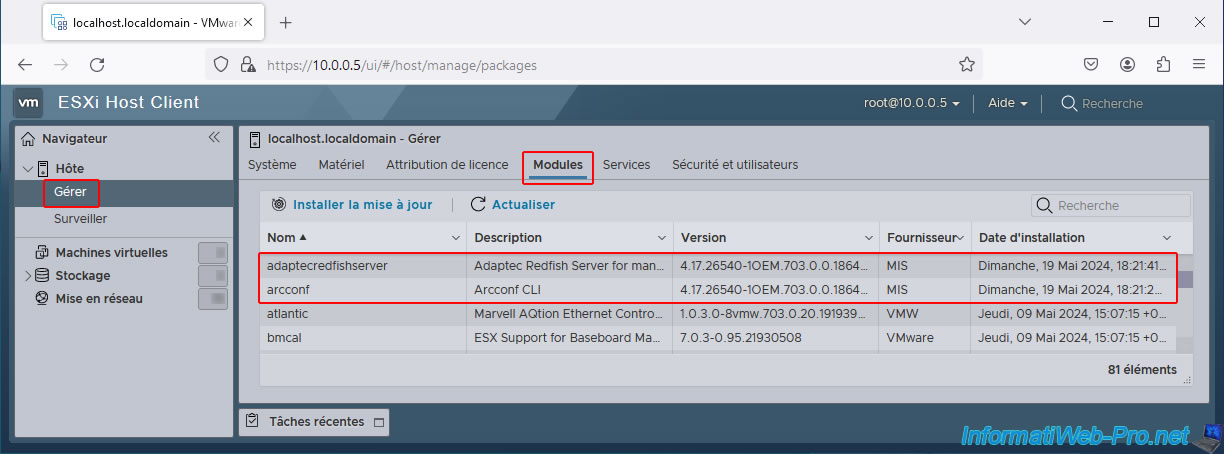The image size is (1224, 454).
Task: Open the Aide help dropdown menu
Action: 1007,103
